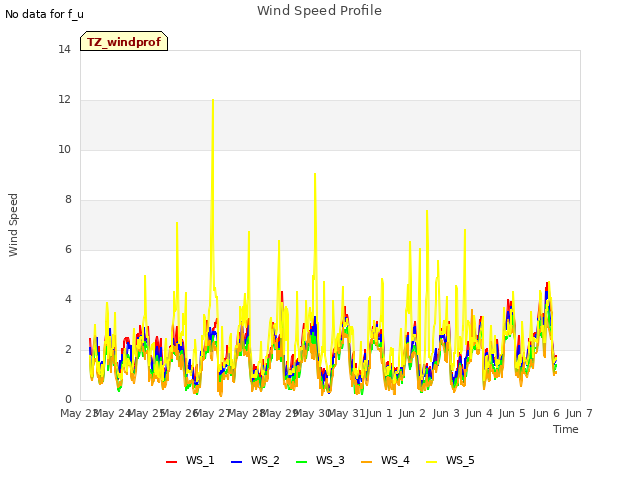This screenshot has height=480, width=640.
Task: Click the TZ_windprof label tag
Action: (x=124, y=41)
